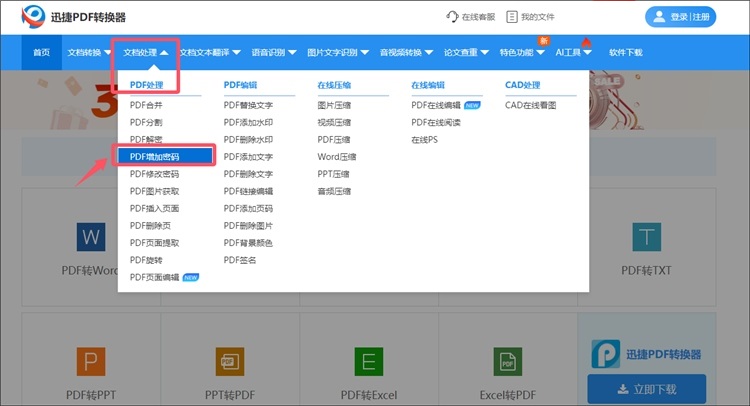This screenshot has height=406, width=750.
Task: Select PDF链接编辑 option
Action: (x=248, y=191)
